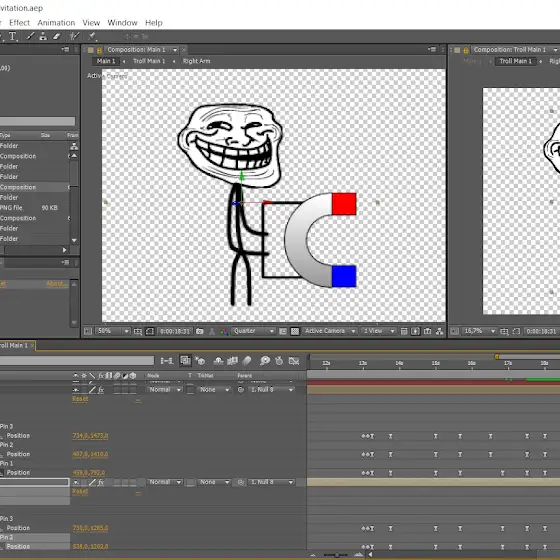Open the Project panel flowchart view icon

(74, 146)
